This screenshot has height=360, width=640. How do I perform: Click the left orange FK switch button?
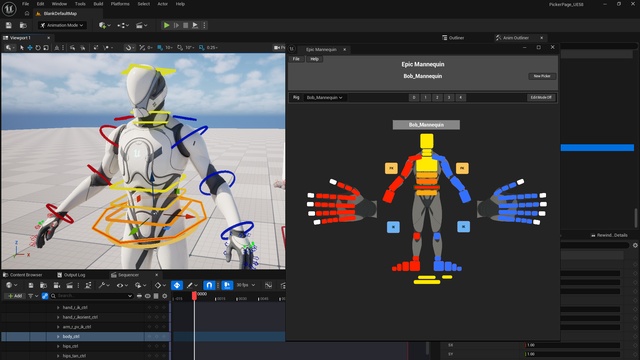(x=391, y=168)
